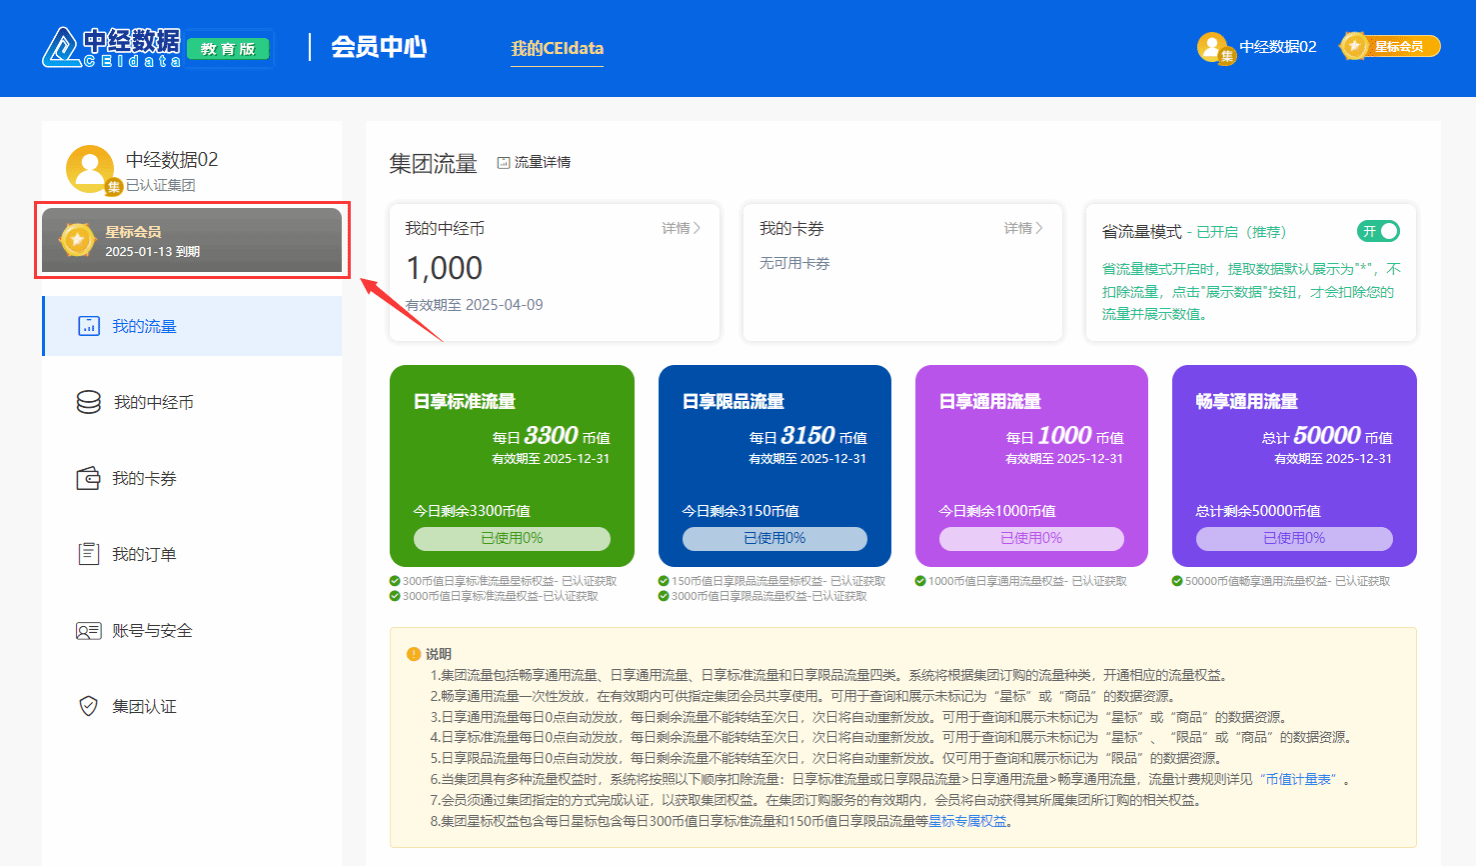Click the 1,000 coin balance
The image size is (1476, 866).
[444, 268]
